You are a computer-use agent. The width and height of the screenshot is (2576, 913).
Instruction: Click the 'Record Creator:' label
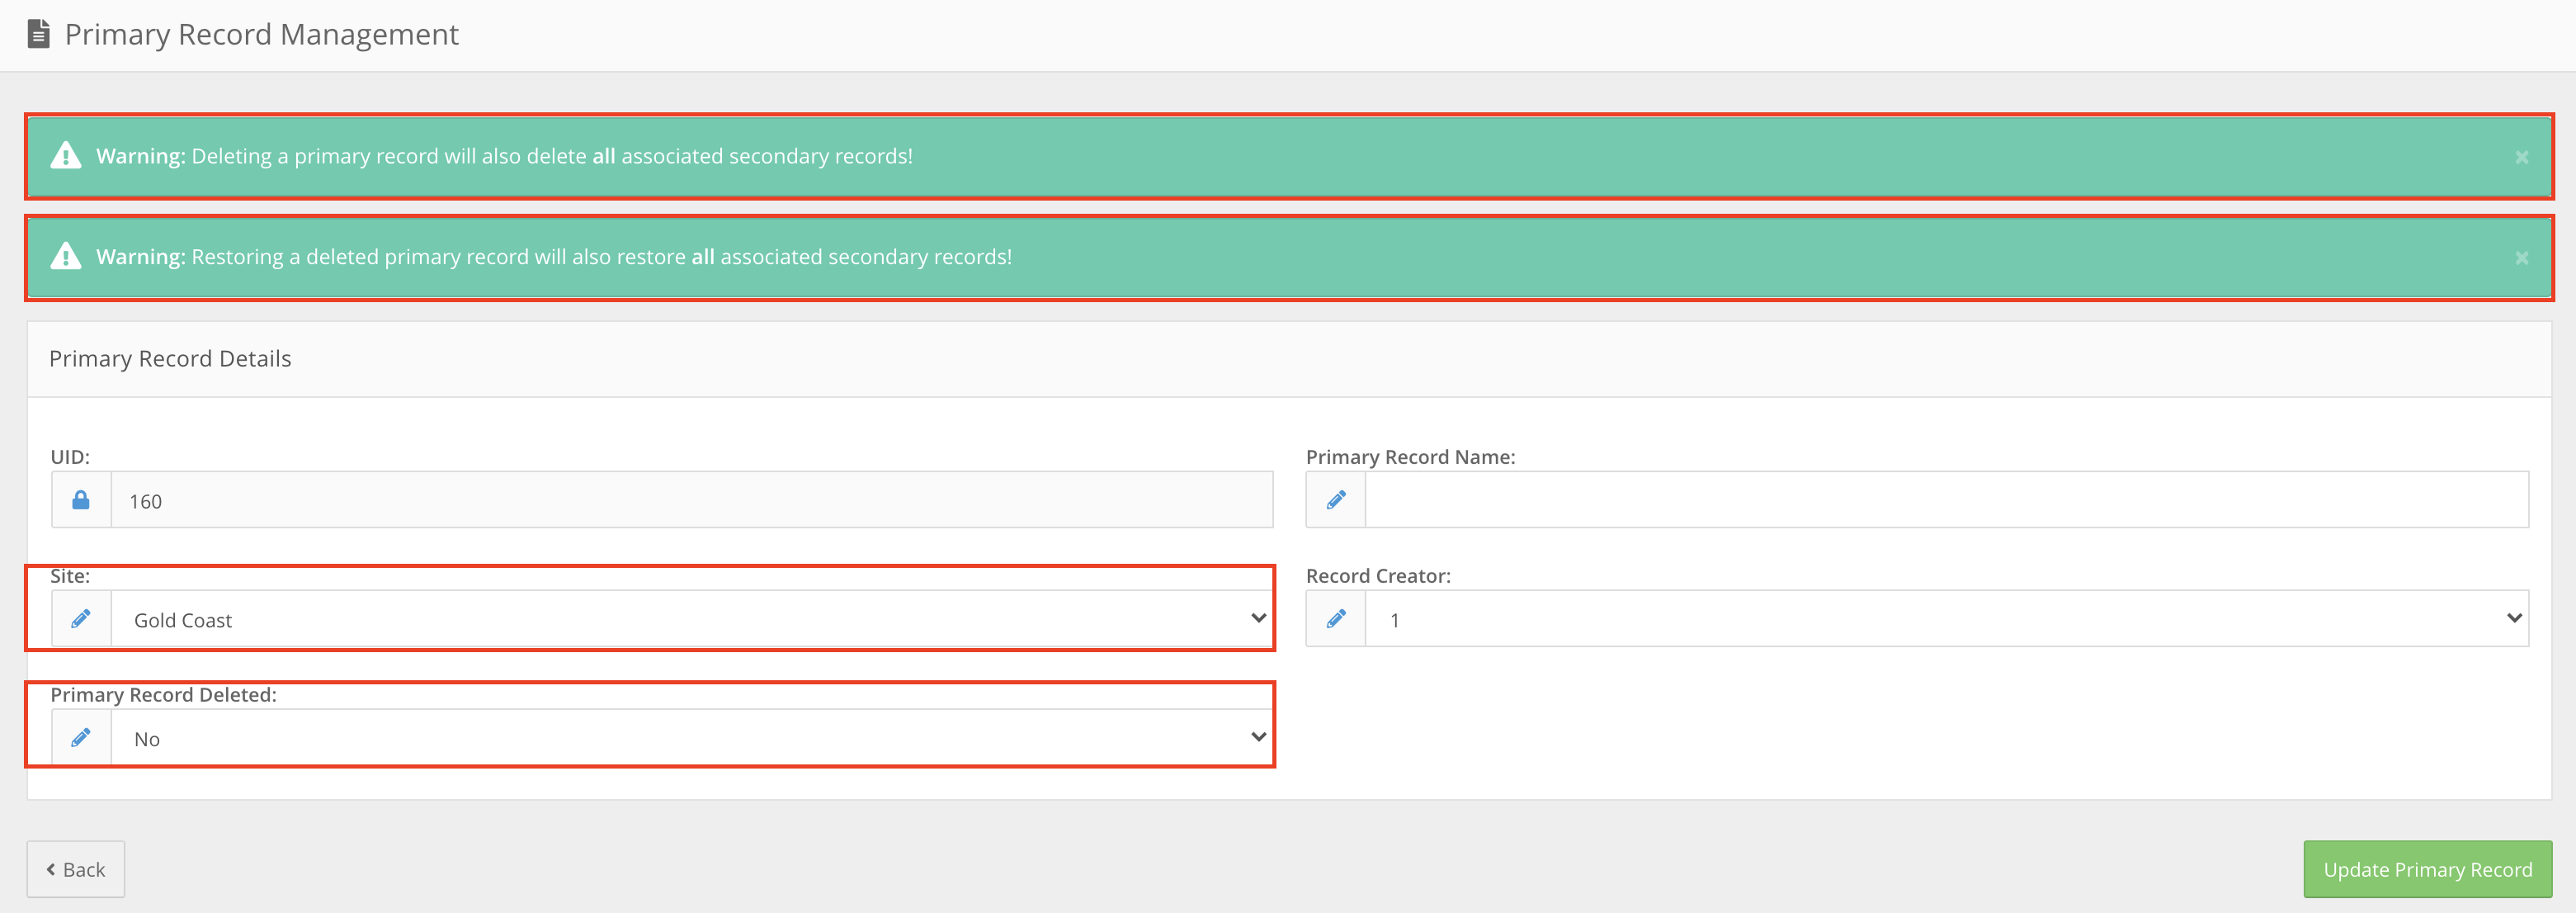click(1378, 576)
